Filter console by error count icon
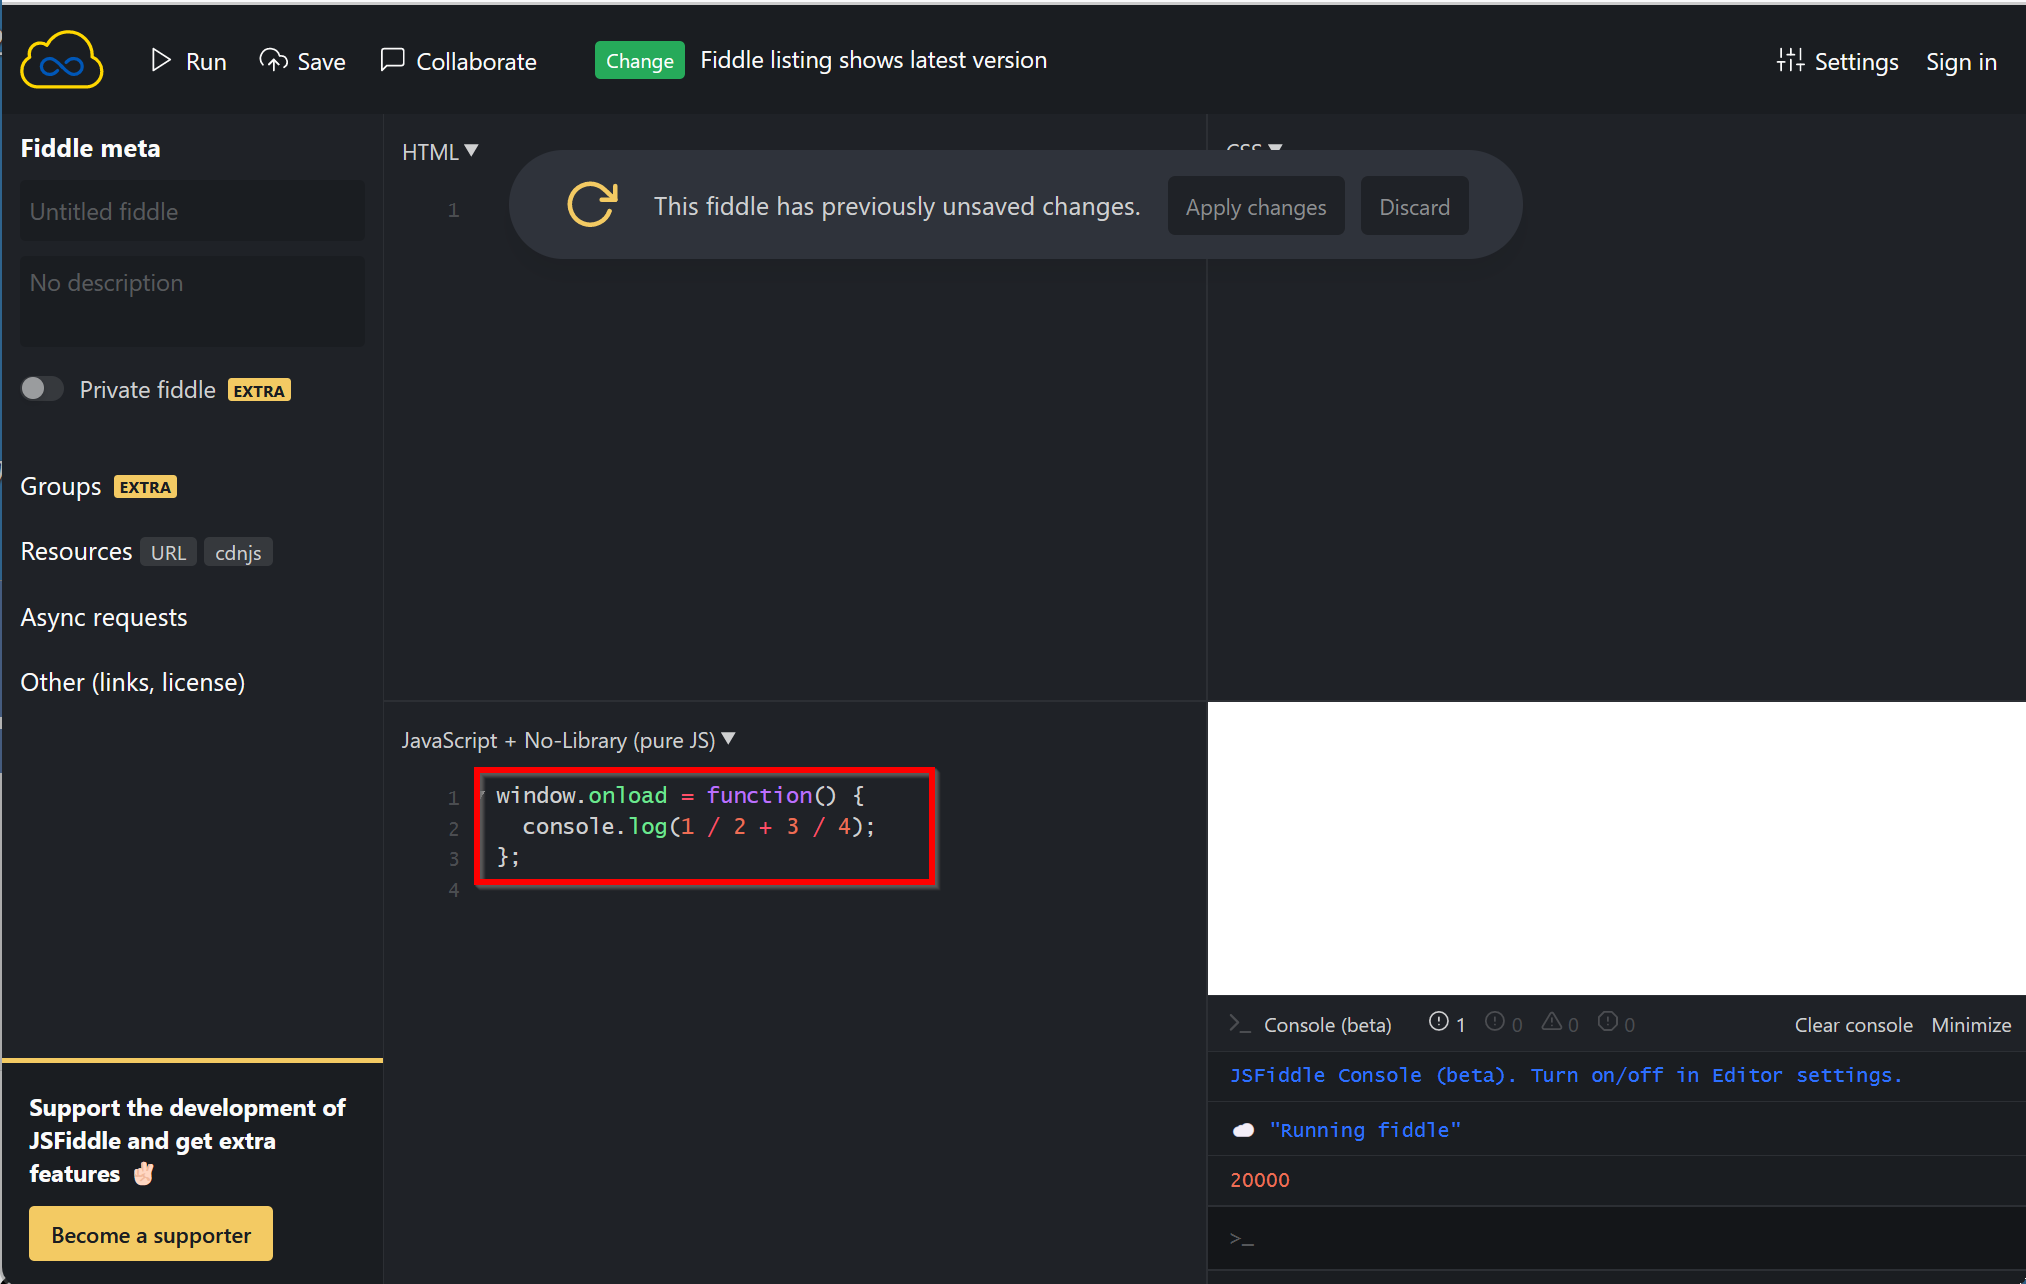Image resolution: width=2026 pixels, height=1284 pixels. [x=1616, y=1023]
